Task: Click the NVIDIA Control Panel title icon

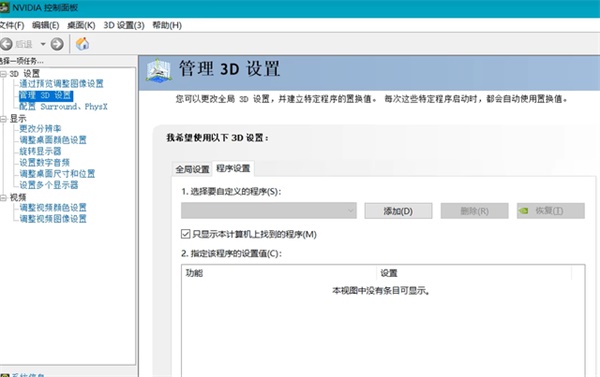Action: pos(4,8)
